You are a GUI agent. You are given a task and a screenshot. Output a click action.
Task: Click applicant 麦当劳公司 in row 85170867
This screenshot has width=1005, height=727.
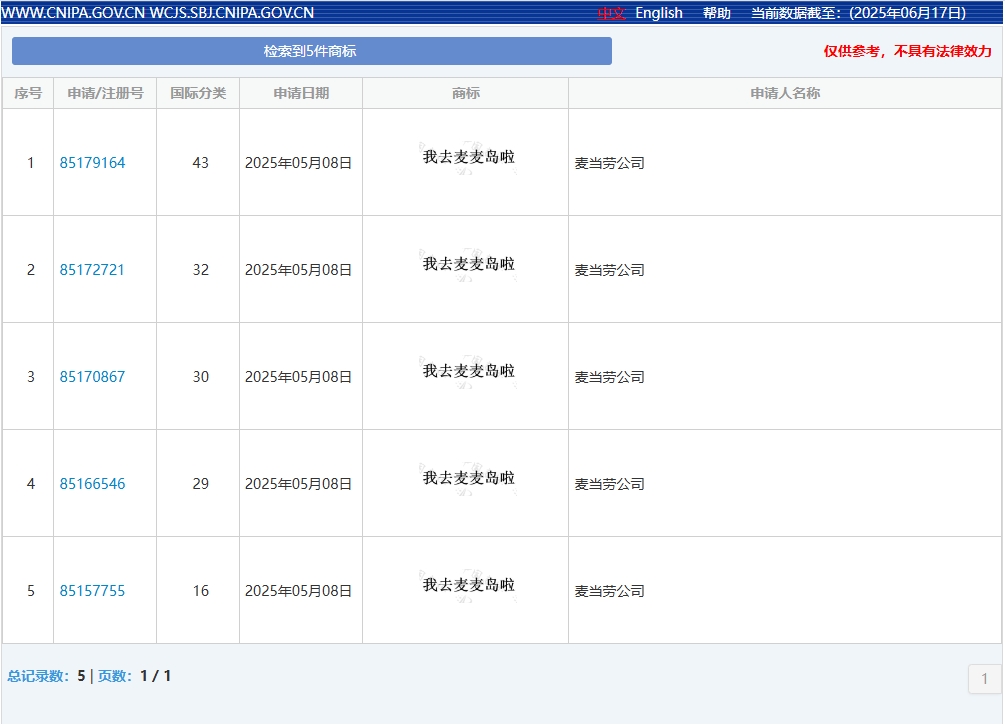(610, 378)
